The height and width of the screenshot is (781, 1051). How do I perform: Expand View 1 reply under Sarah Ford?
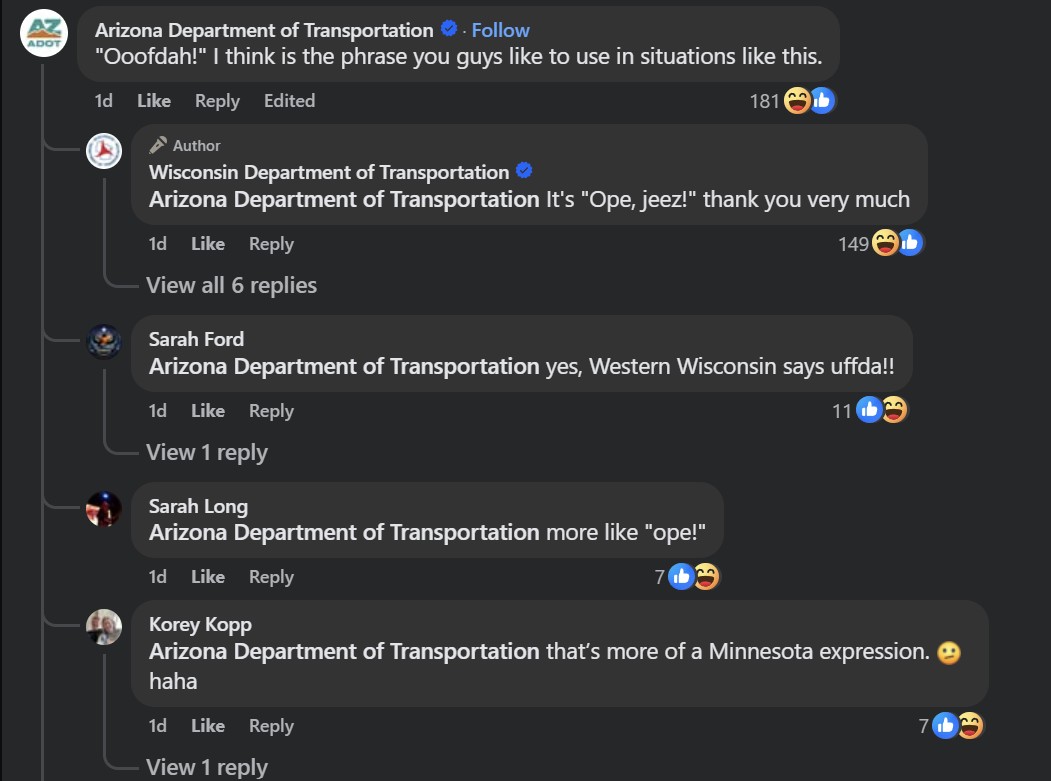pyautogui.click(x=206, y=453)
